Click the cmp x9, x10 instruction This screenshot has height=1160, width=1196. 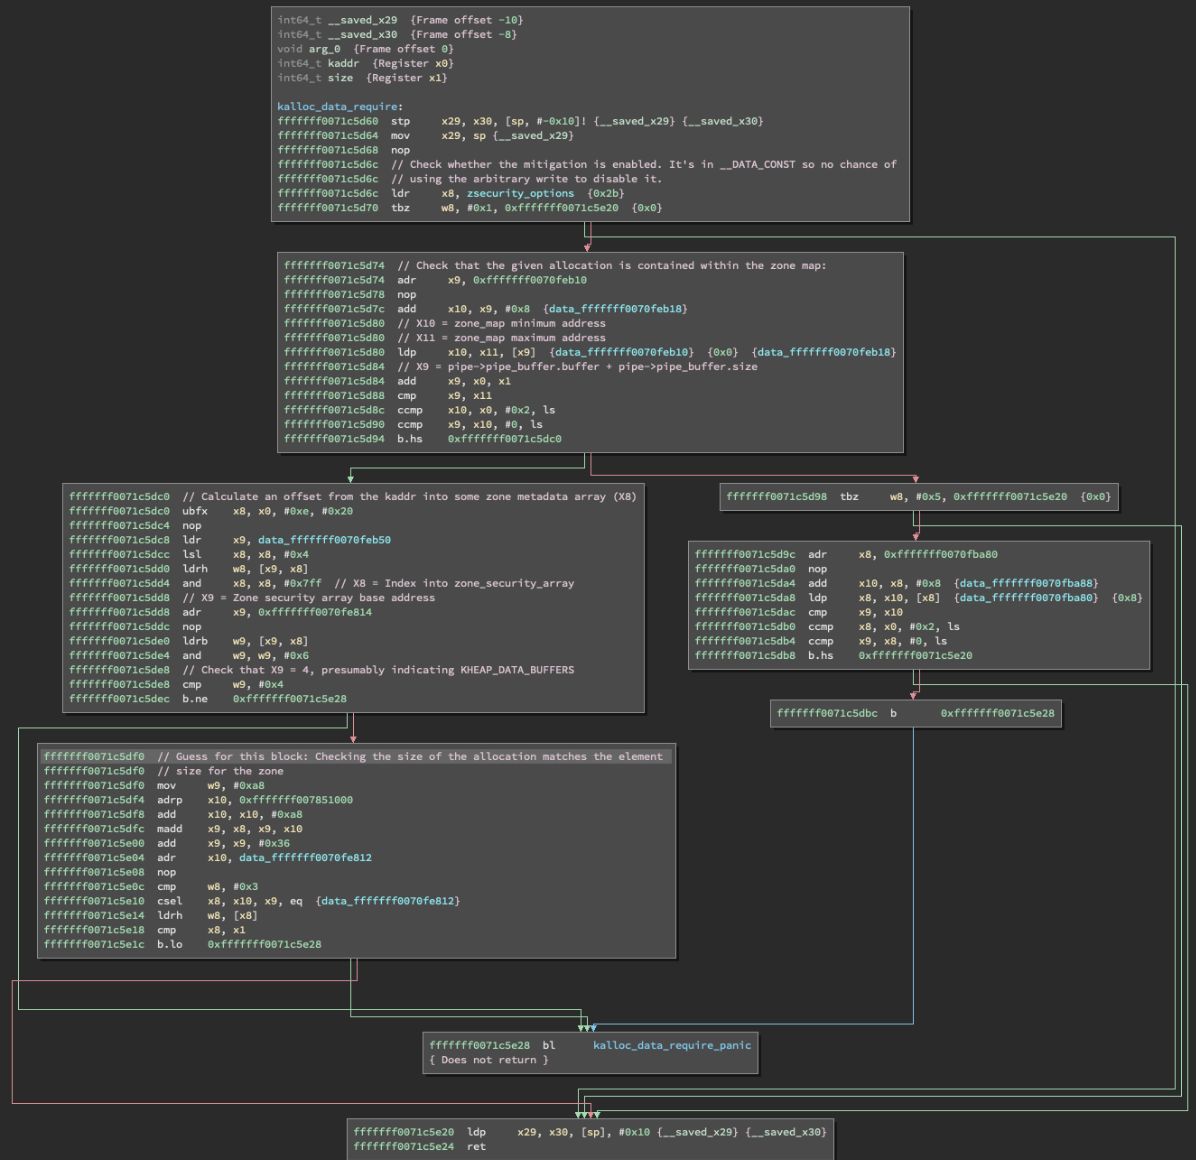point(799,612)
